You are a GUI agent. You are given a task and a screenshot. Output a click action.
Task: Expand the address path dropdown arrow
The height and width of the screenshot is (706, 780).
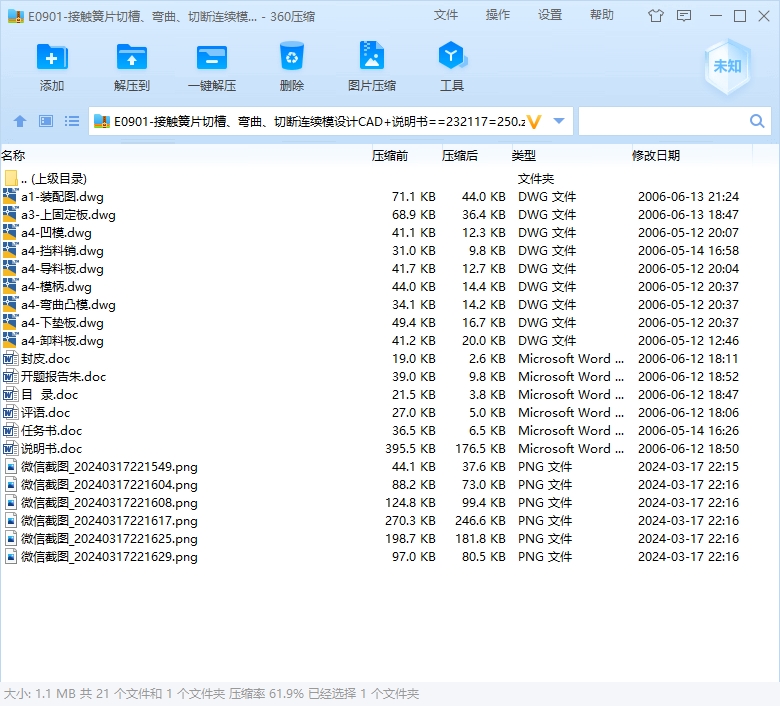coord(559,121)
